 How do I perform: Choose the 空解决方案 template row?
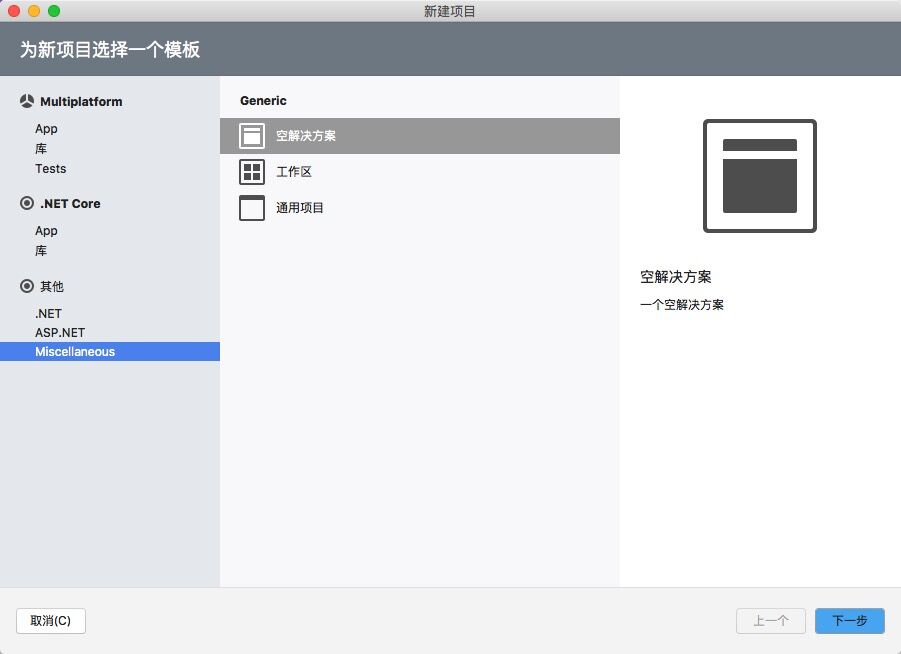[x=419, y=136]
